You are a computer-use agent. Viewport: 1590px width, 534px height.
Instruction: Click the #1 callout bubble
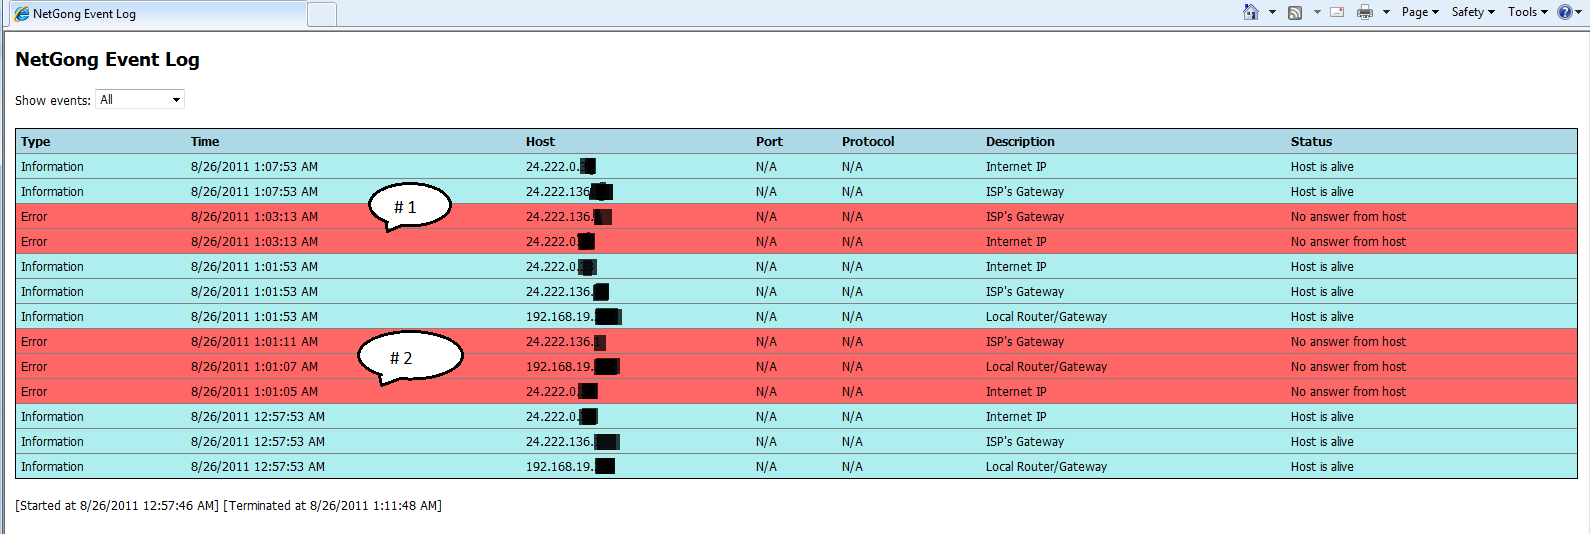pyautogui.click(x=409, y=206)
